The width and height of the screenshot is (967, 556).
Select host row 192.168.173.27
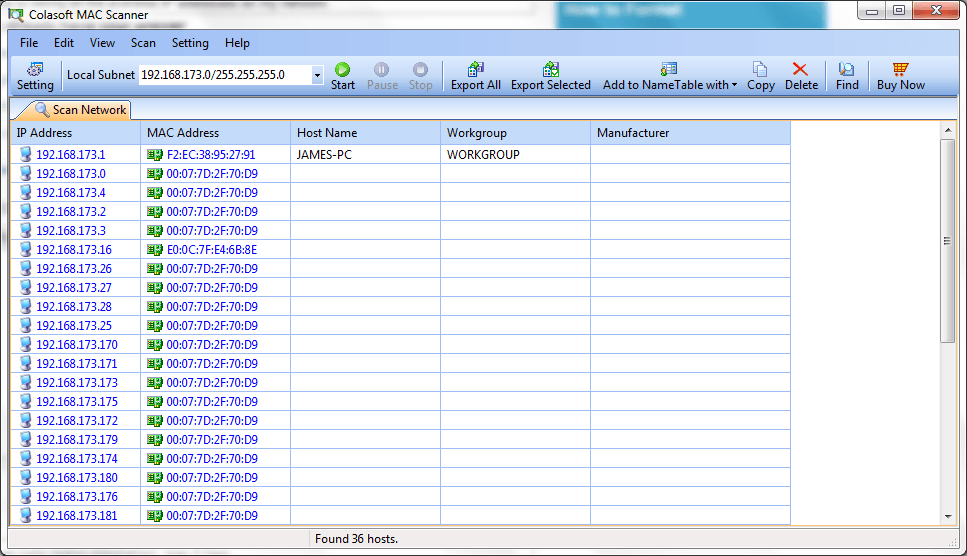point(400,288)
